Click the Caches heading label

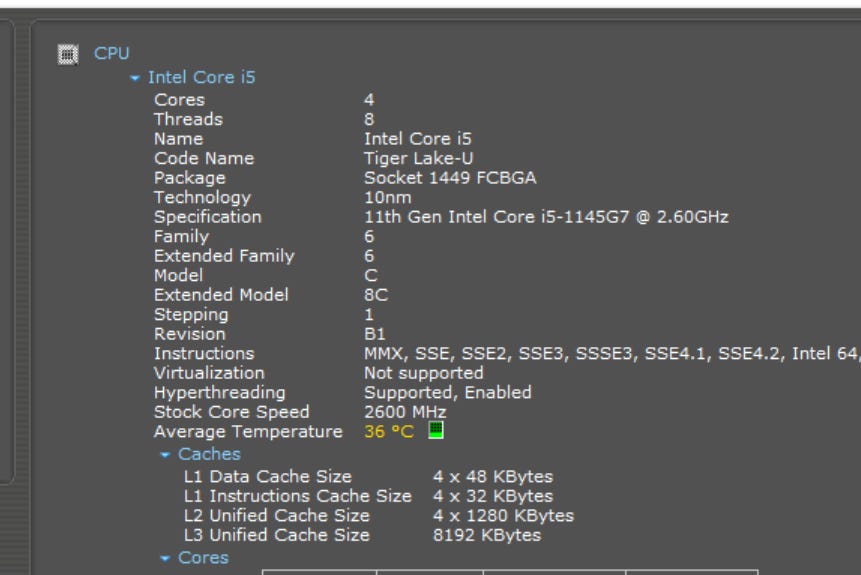click(209, 454)
